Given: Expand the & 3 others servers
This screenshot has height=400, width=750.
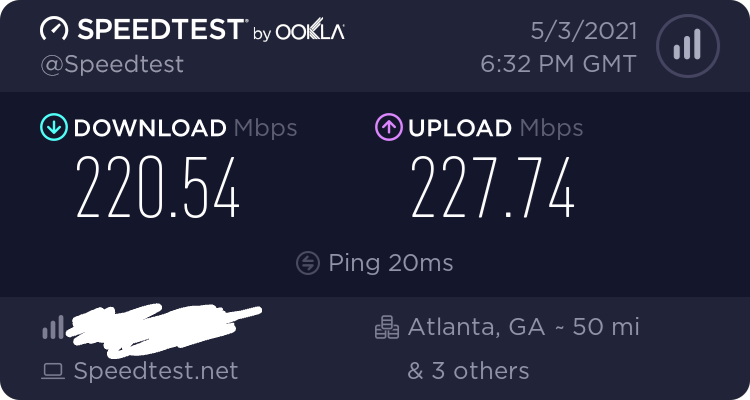Looking at the screenshot, I should [468, 371].
